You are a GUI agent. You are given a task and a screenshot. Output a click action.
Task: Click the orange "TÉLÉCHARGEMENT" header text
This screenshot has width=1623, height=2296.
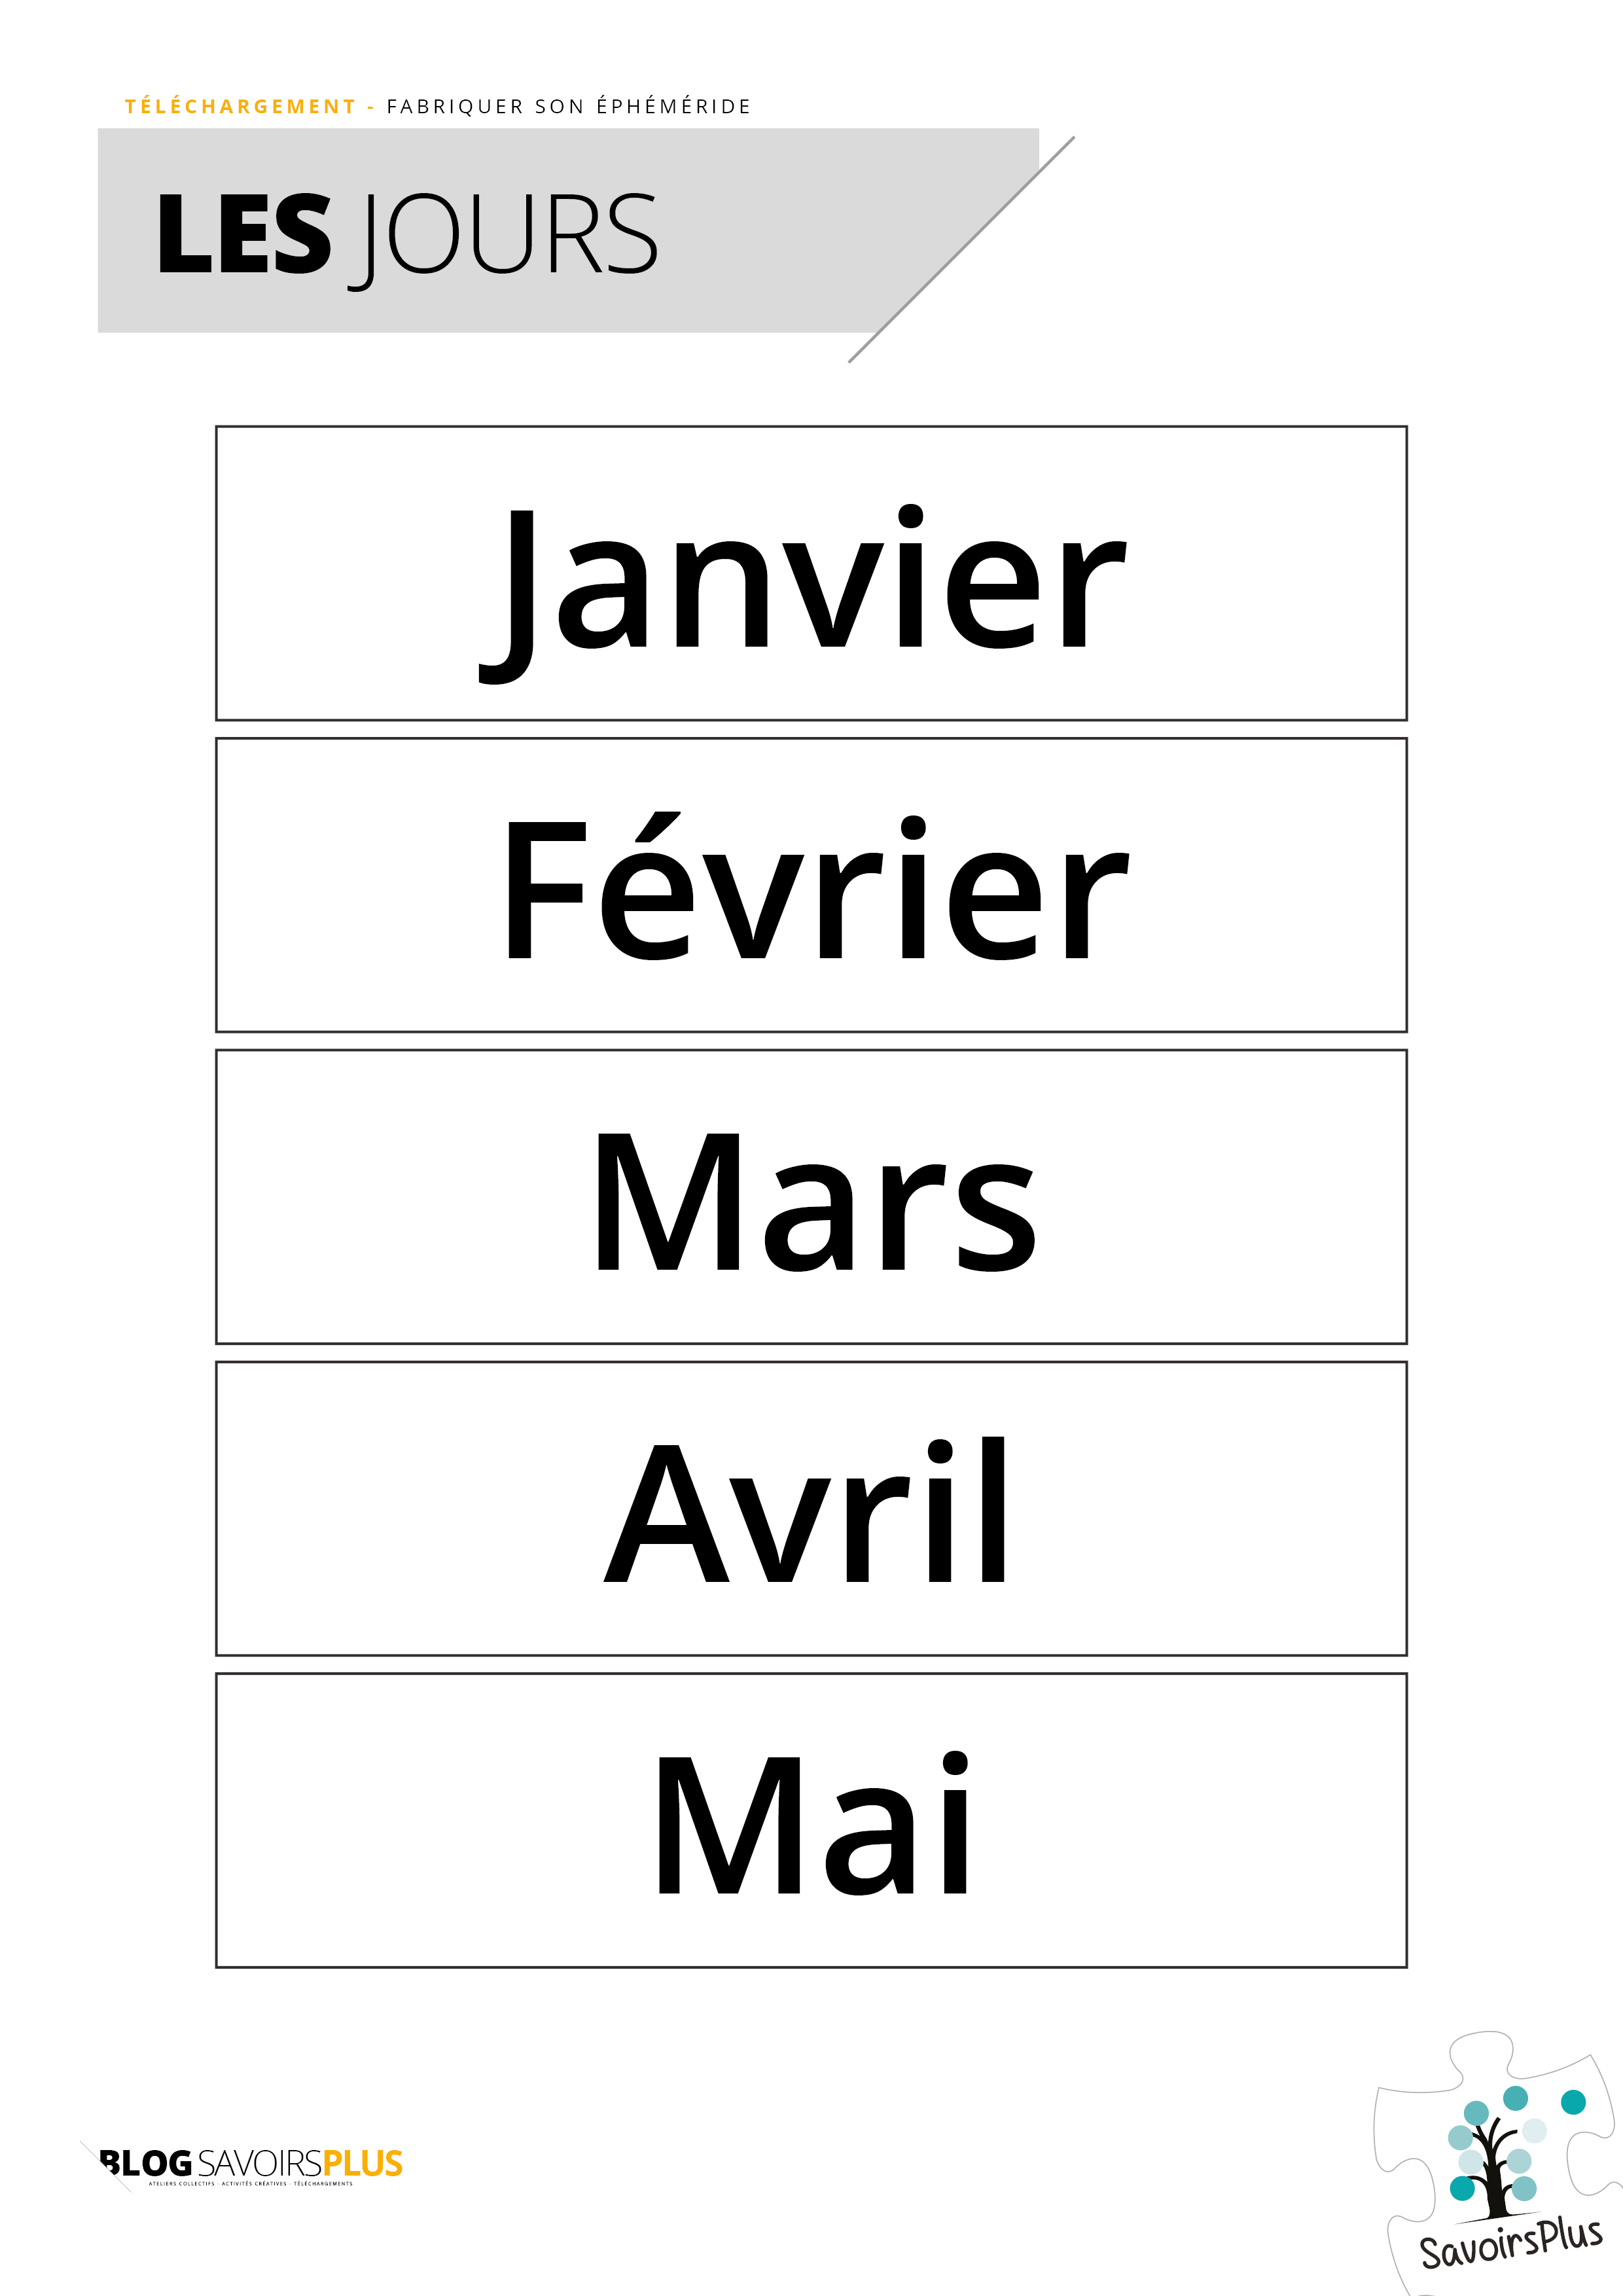240,107
